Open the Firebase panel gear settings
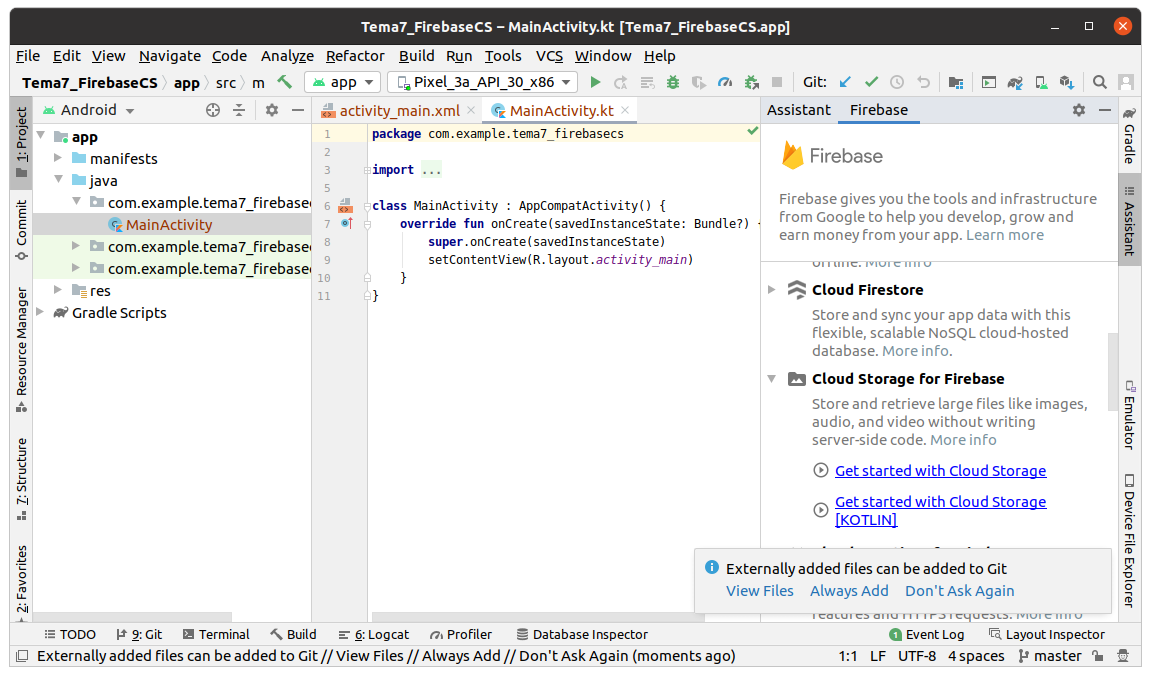 click(x=1078, y=110)
